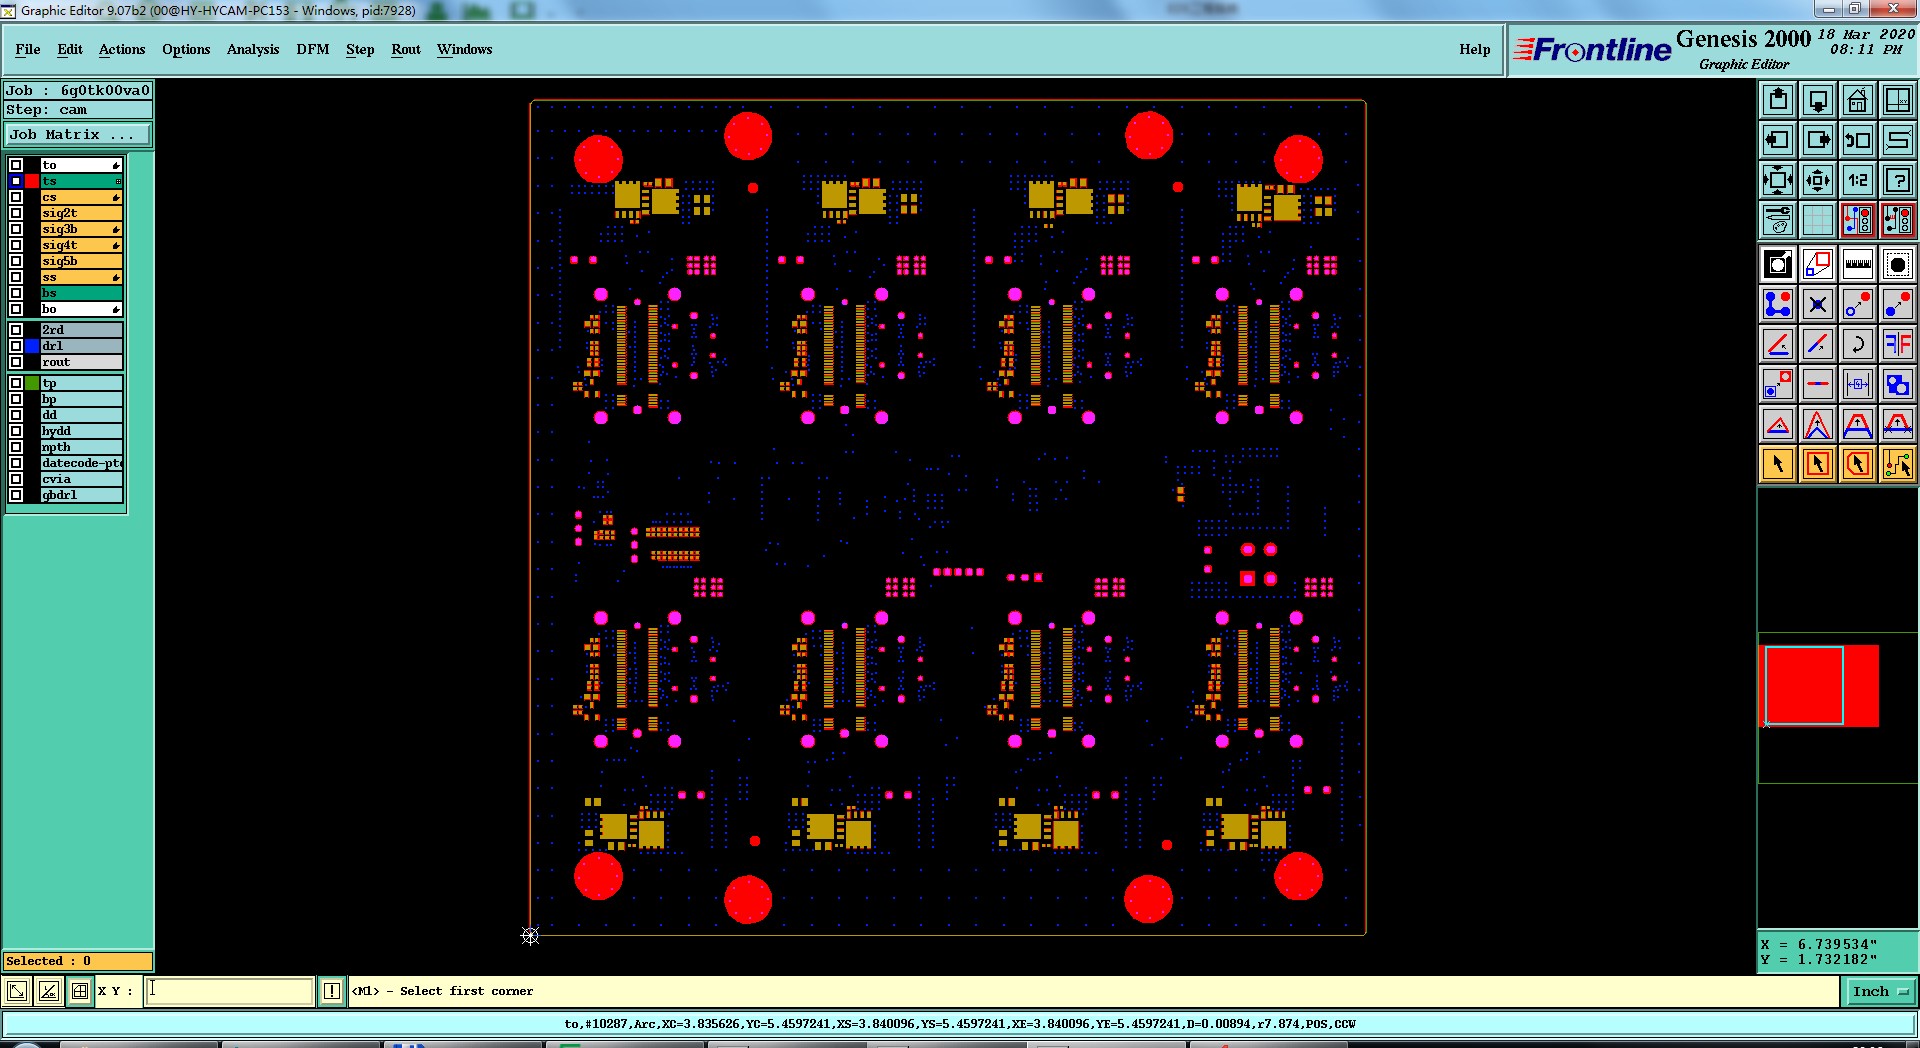Toggle the 'rout' layer checkbox
The height and width of the screenshot is (1048, 1920).
pos(16,362)
